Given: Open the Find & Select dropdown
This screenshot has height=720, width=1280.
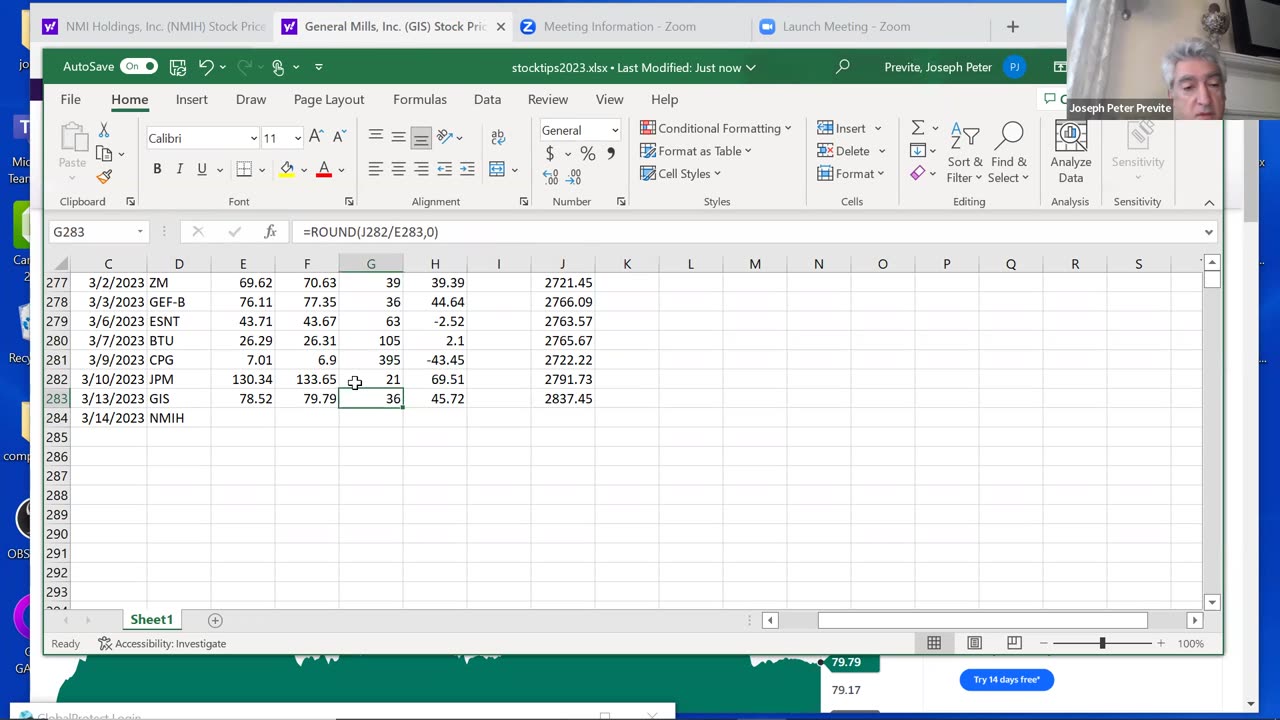Looking at the screenshot, I should (1009, 153).
